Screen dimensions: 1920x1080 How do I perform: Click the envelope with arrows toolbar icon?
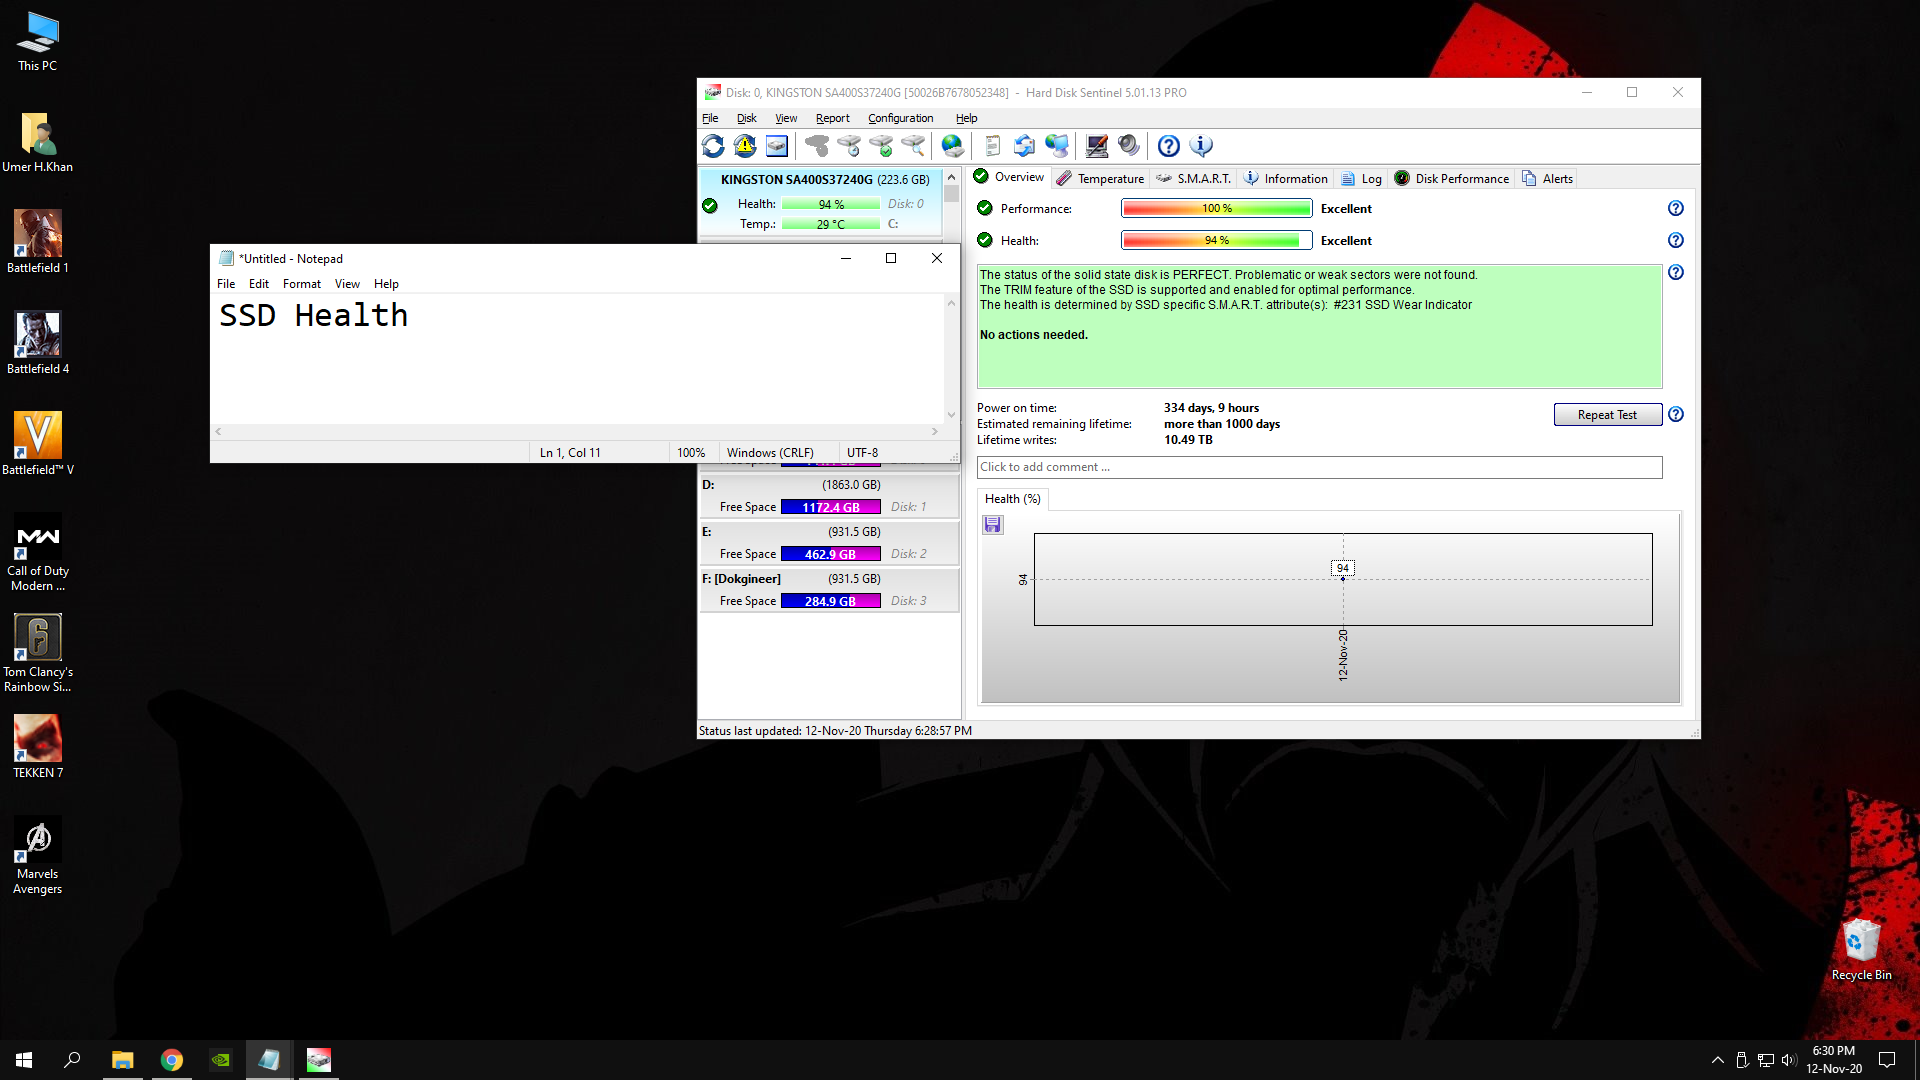(x=1025, y=146)
